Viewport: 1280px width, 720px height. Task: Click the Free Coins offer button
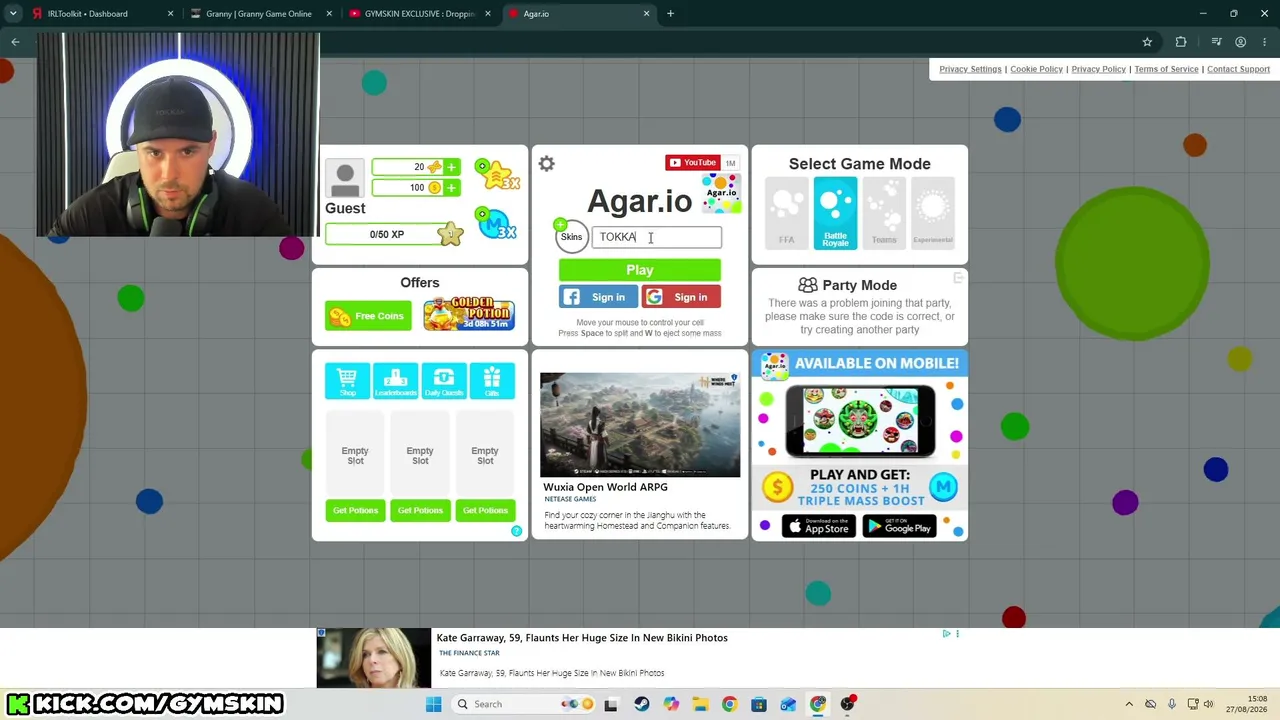[368, 316]
